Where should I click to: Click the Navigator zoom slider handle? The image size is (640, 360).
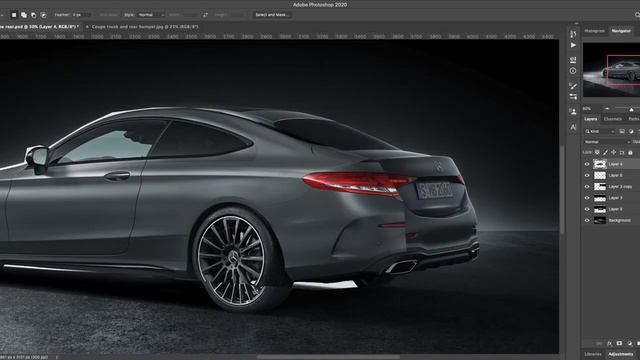click(631, 109)
